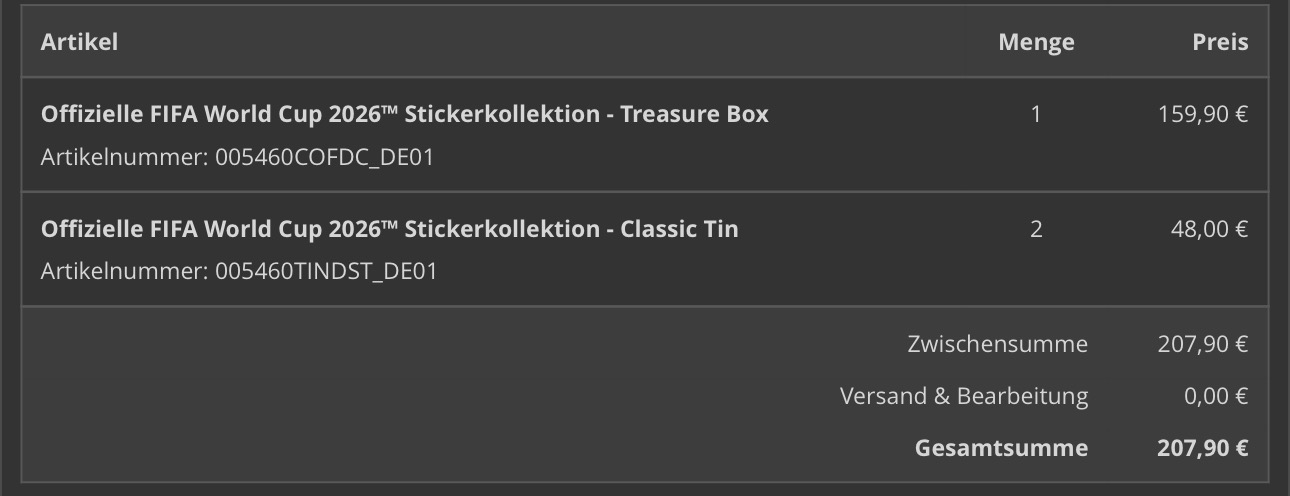
Task: Click the 0,00 € shipping cost
Action: click(x=1215, y=396)
